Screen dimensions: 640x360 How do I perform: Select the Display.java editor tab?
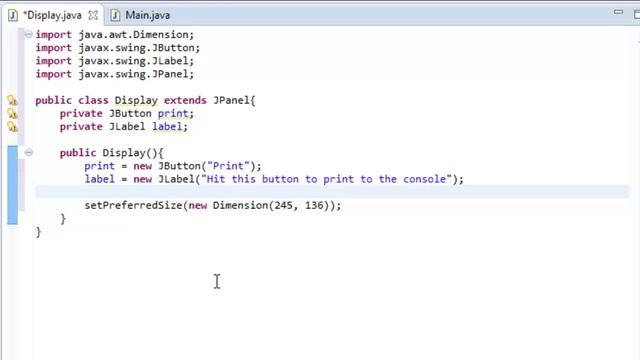tap(52, 15)
